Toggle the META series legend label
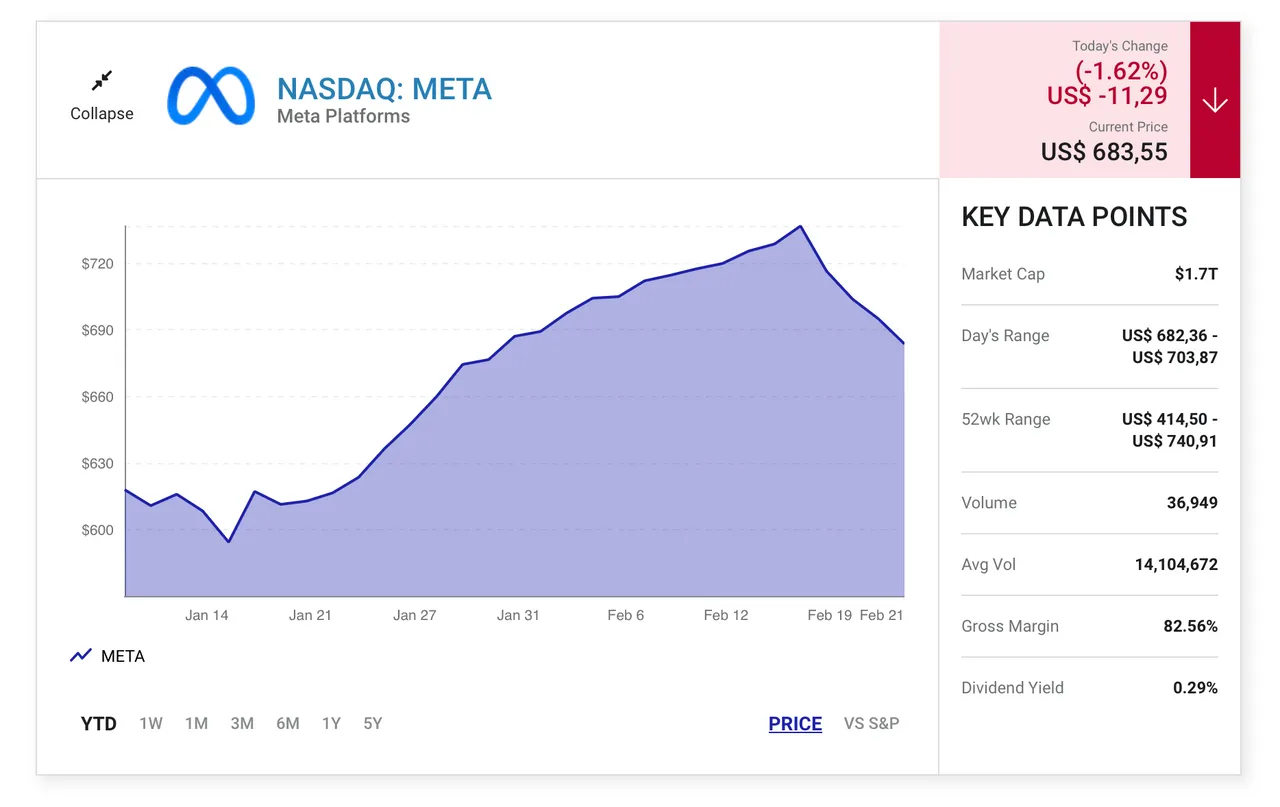 pyautogui.click(x=123, y=656)
